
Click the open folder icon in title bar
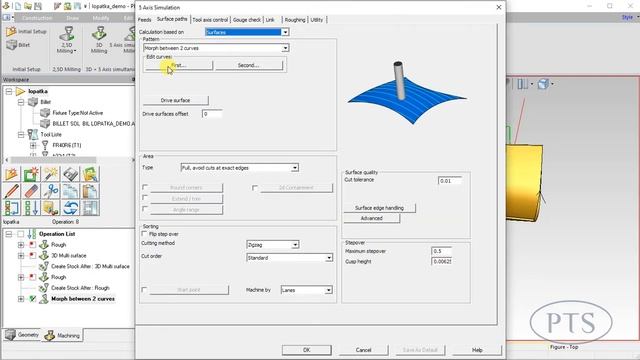(27, 6)
